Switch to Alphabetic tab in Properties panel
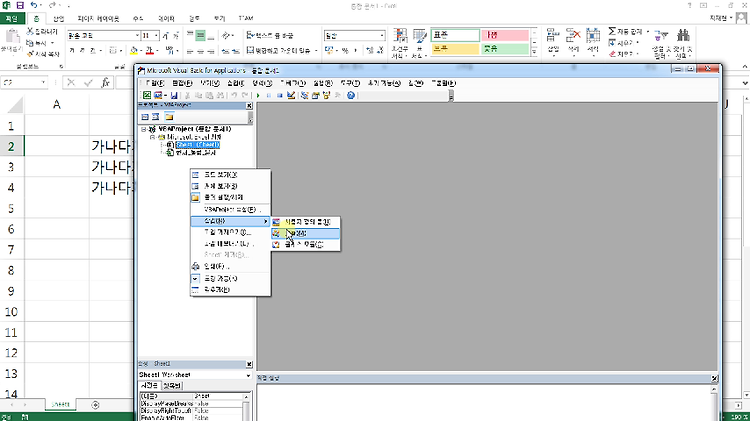This screenshot has height=421, width=750. pos(149,386)
